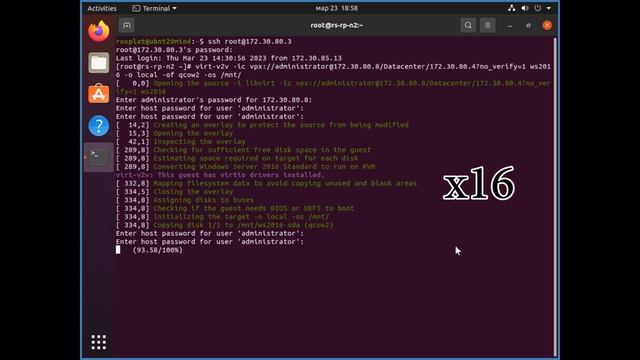Screen dimensions: 640x360
Task: Click 'Creating an overlay' log line
Action: pos(262,125)
